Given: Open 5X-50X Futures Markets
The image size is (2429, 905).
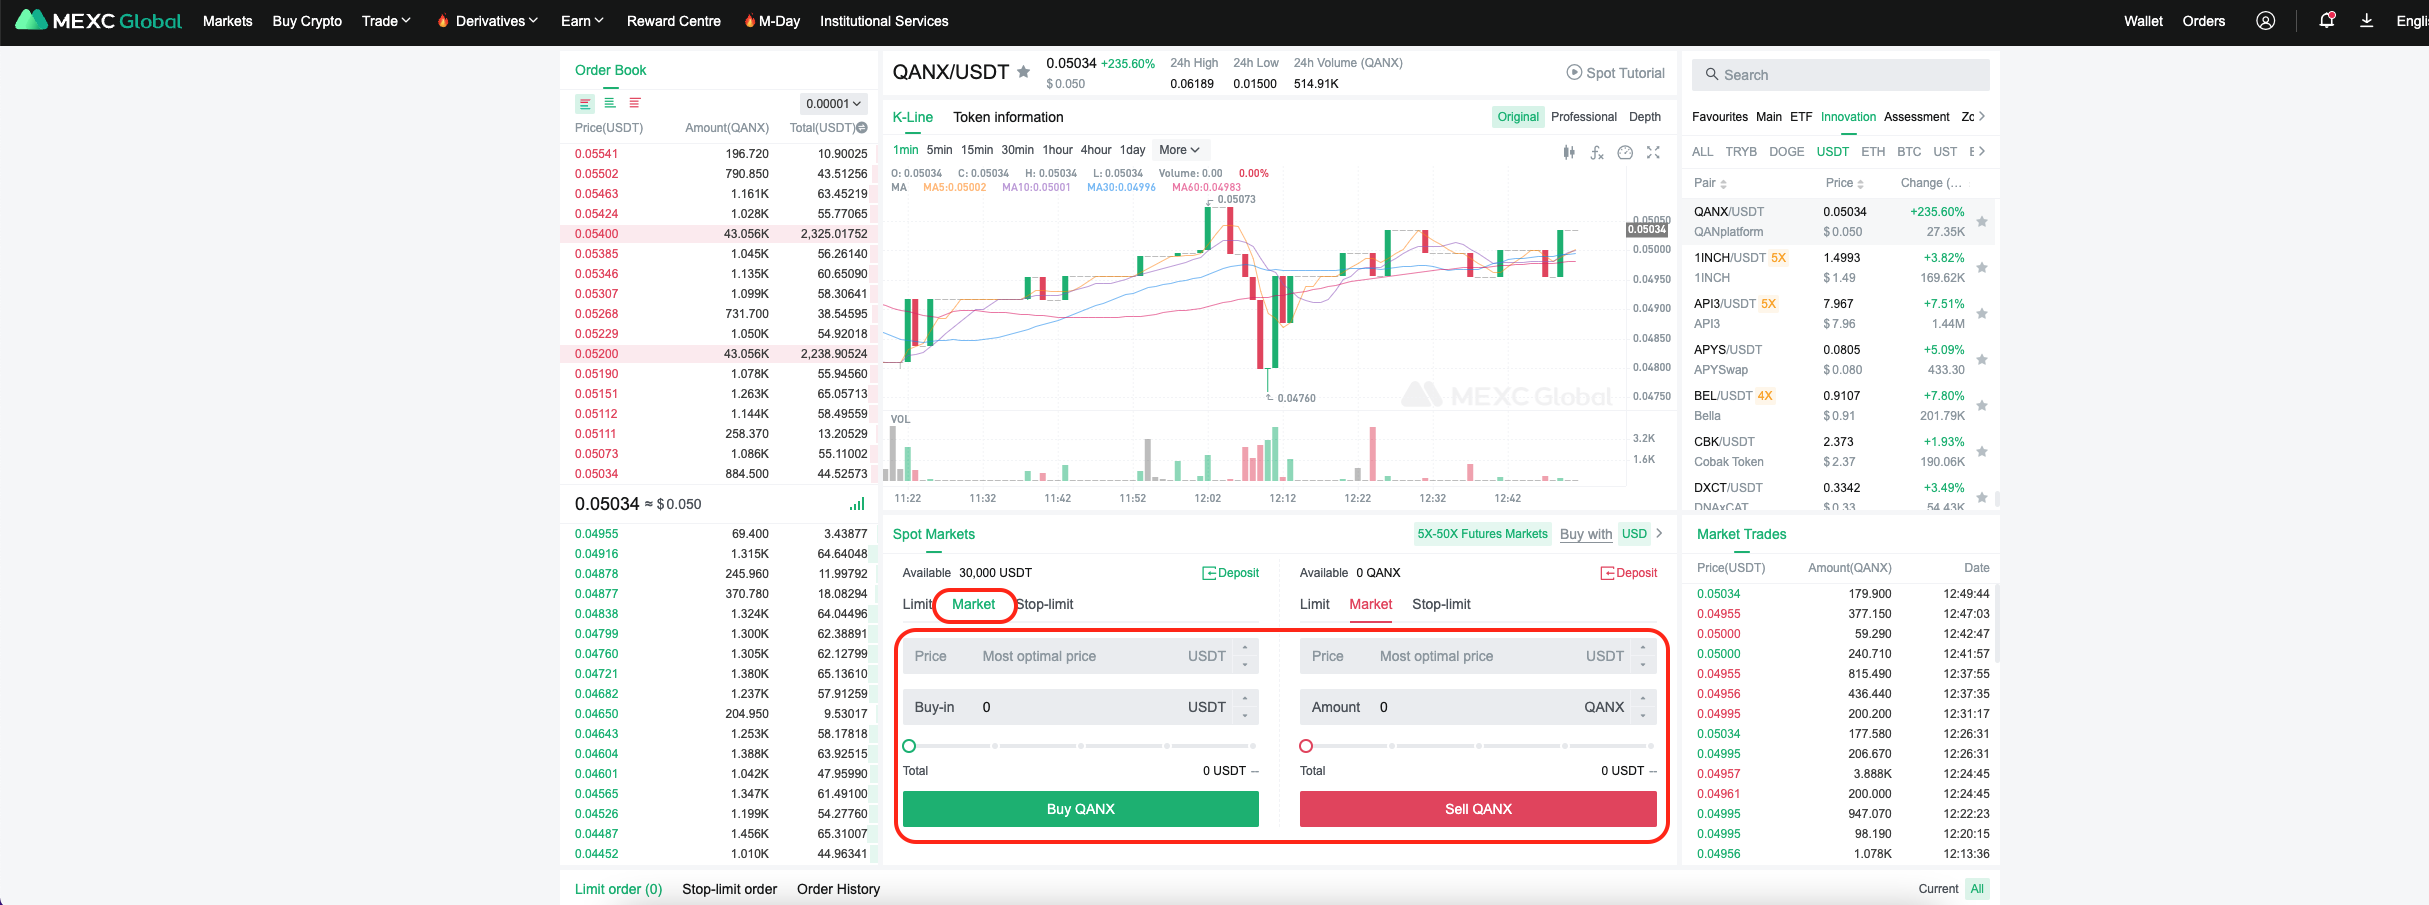Looking at the screenshot, I should (x=1482, y=534).
